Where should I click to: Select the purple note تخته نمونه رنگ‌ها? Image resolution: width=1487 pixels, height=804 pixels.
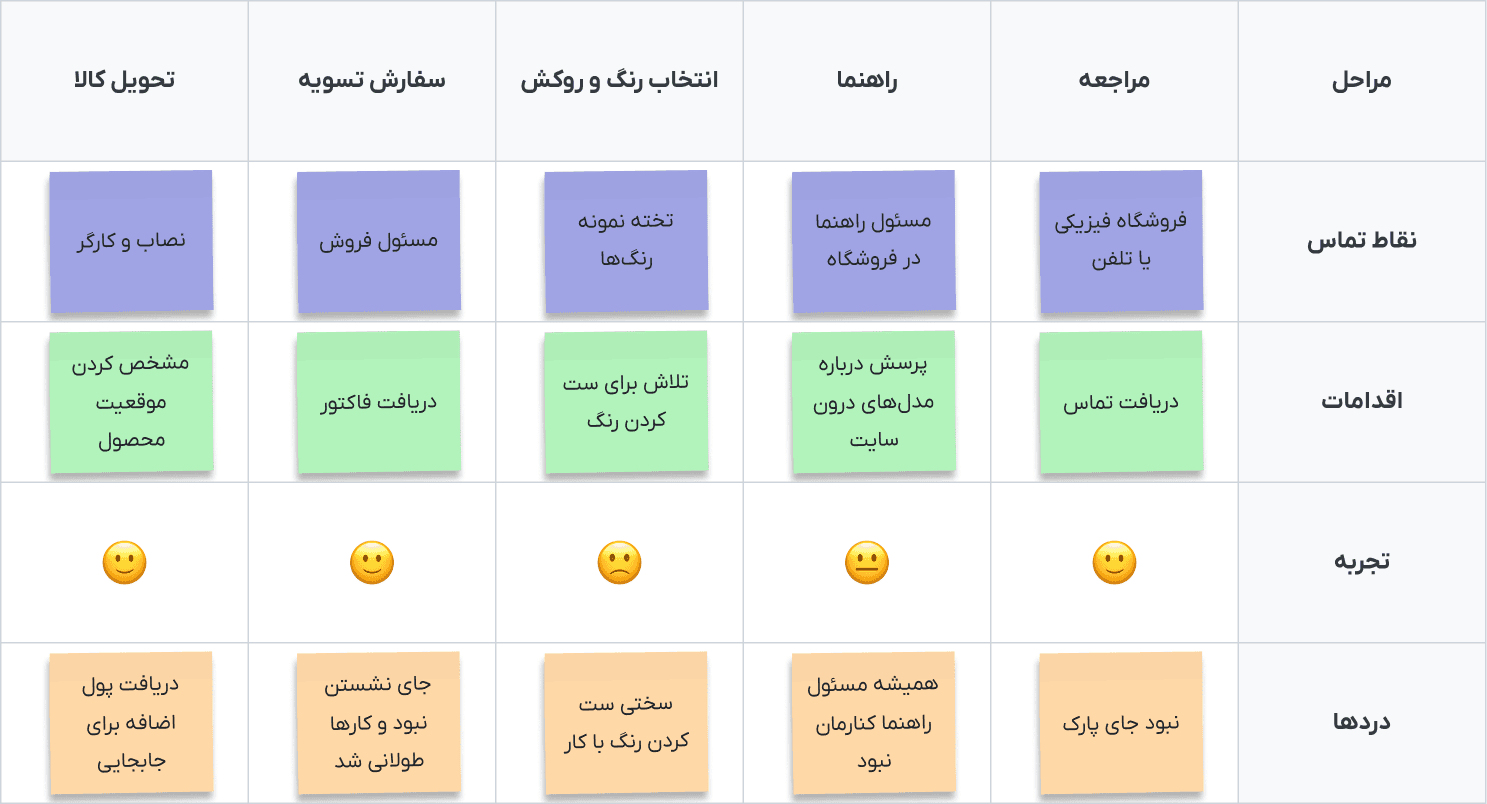click(626, 241)
